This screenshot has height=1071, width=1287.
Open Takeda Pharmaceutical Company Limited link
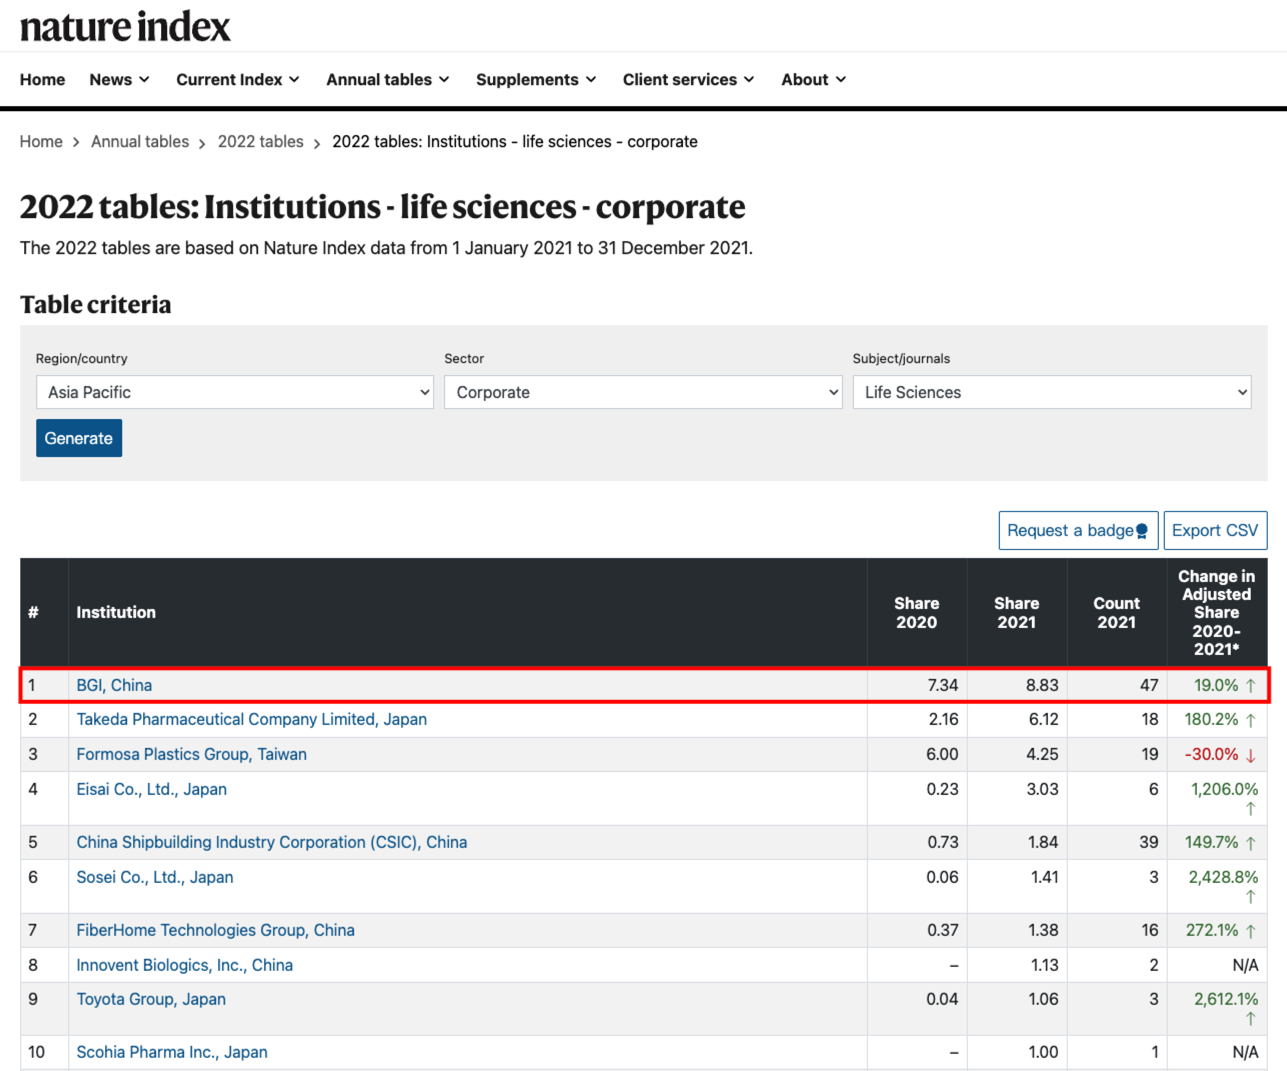[x=252, y=719]
